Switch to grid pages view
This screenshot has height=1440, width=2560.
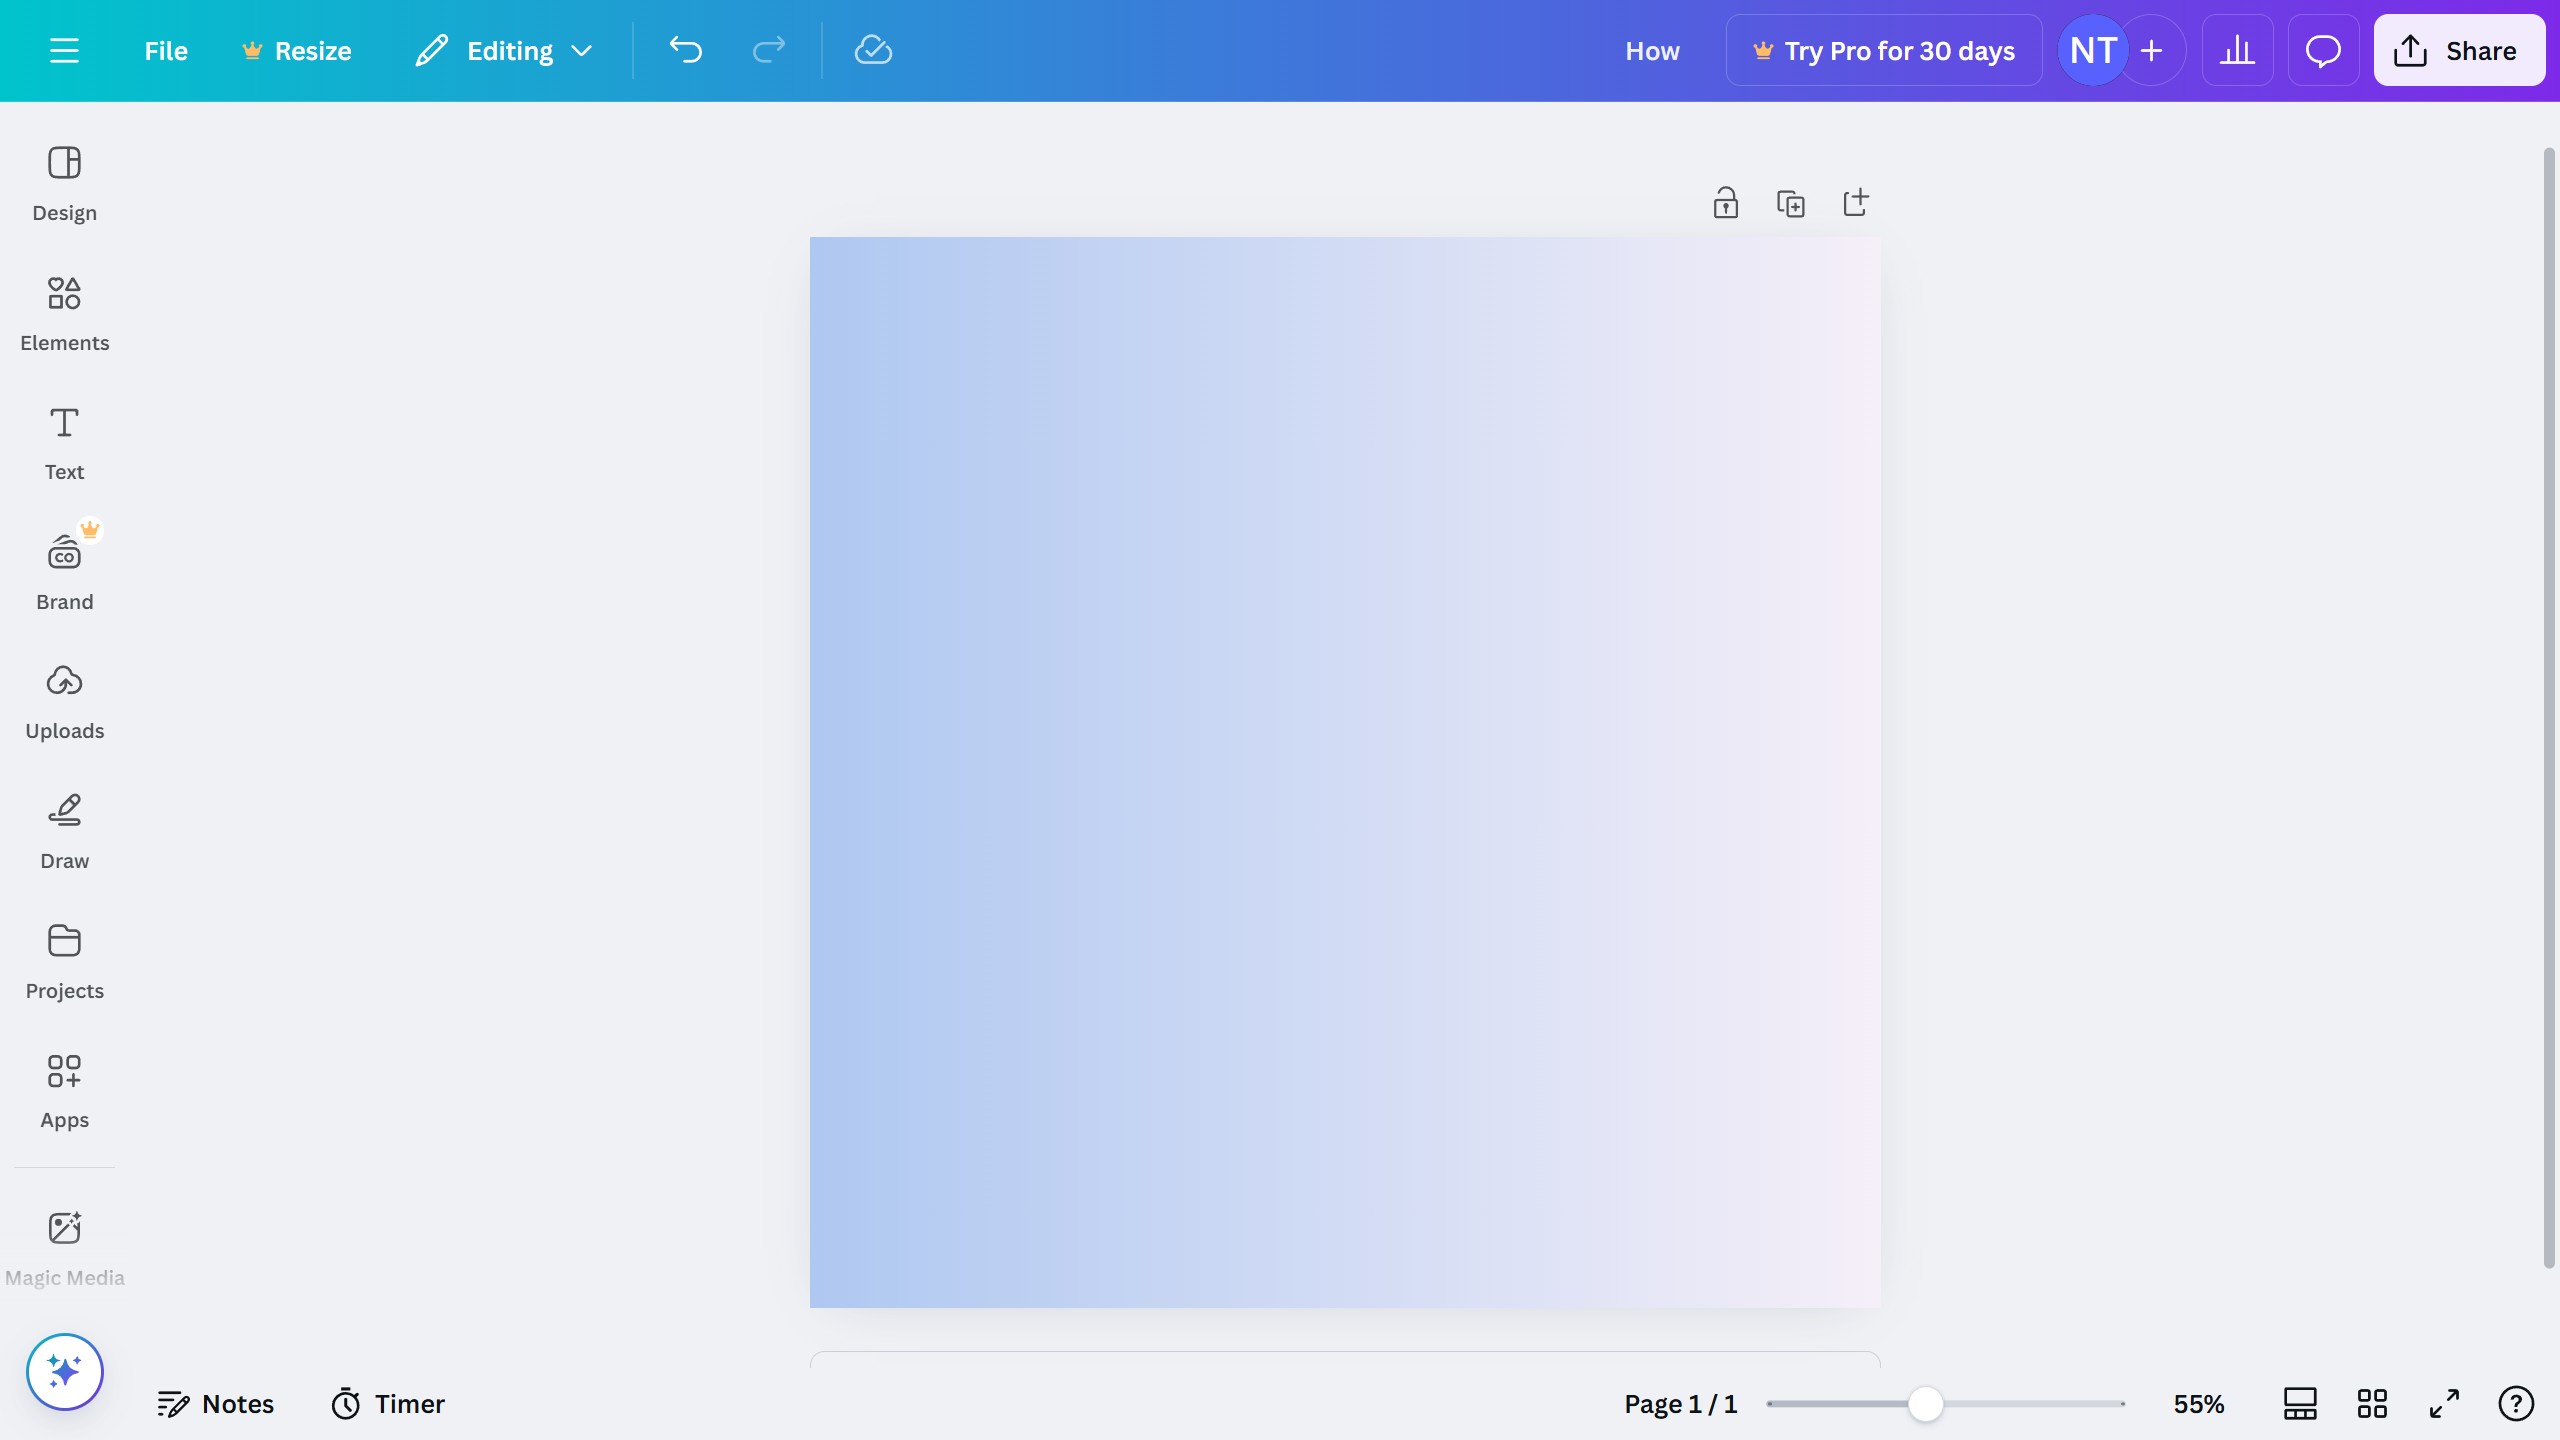[x=2372, y=1403]
